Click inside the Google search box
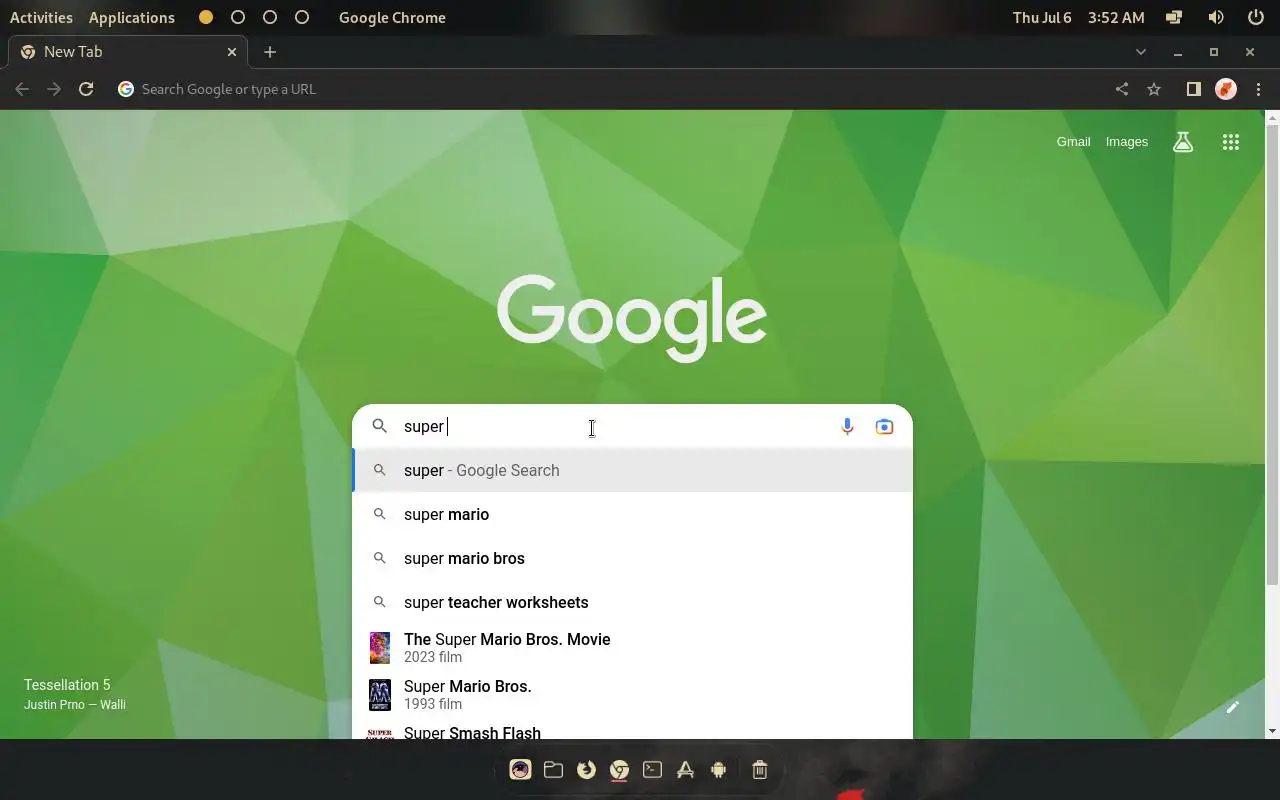The width and height of the screenshot is (1280, 800). point(633,426)
